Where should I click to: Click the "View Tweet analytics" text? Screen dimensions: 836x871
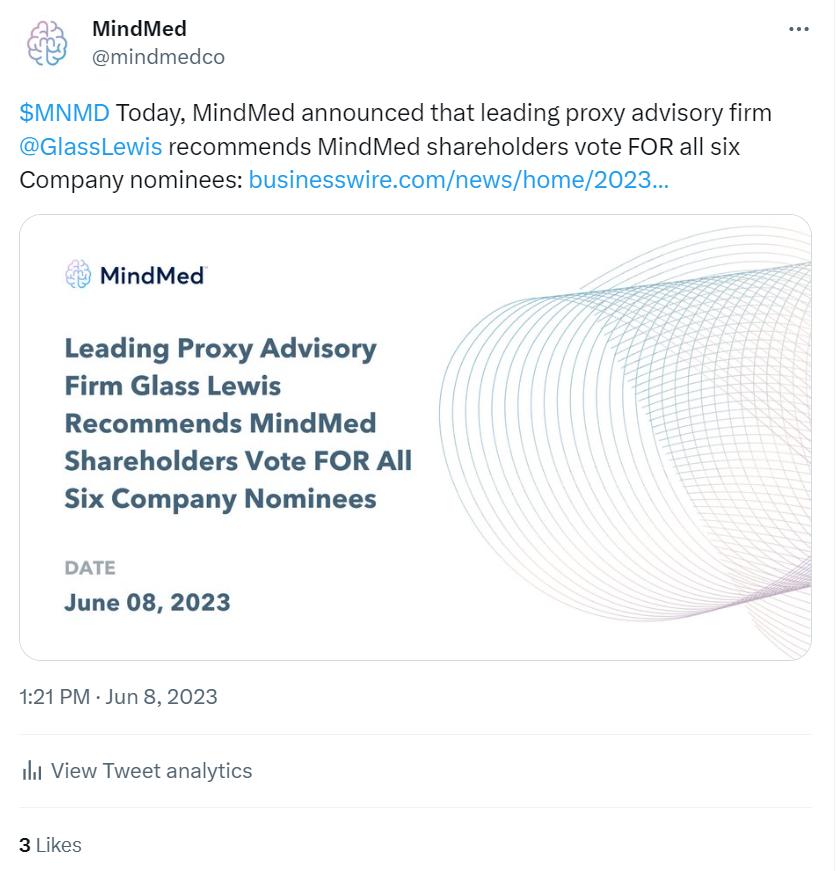pos(151,771)
